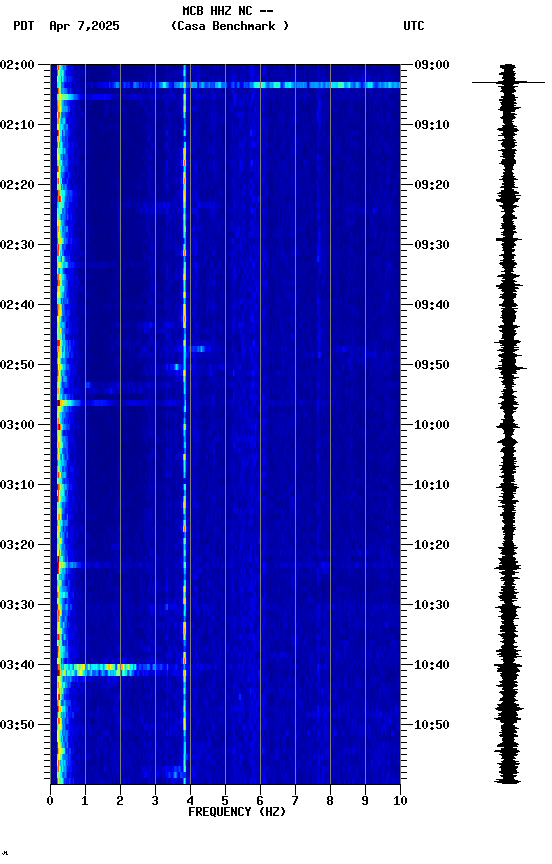
Task: Click the '4' frequency axis tick label
Action: [190, 801]
